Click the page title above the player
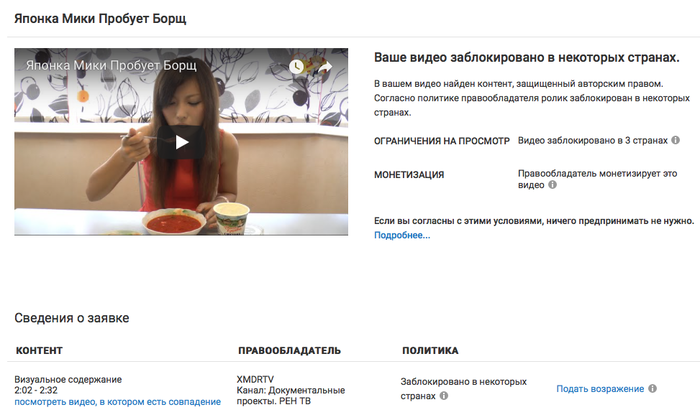700x415 pixels. [x=100, y=19]
